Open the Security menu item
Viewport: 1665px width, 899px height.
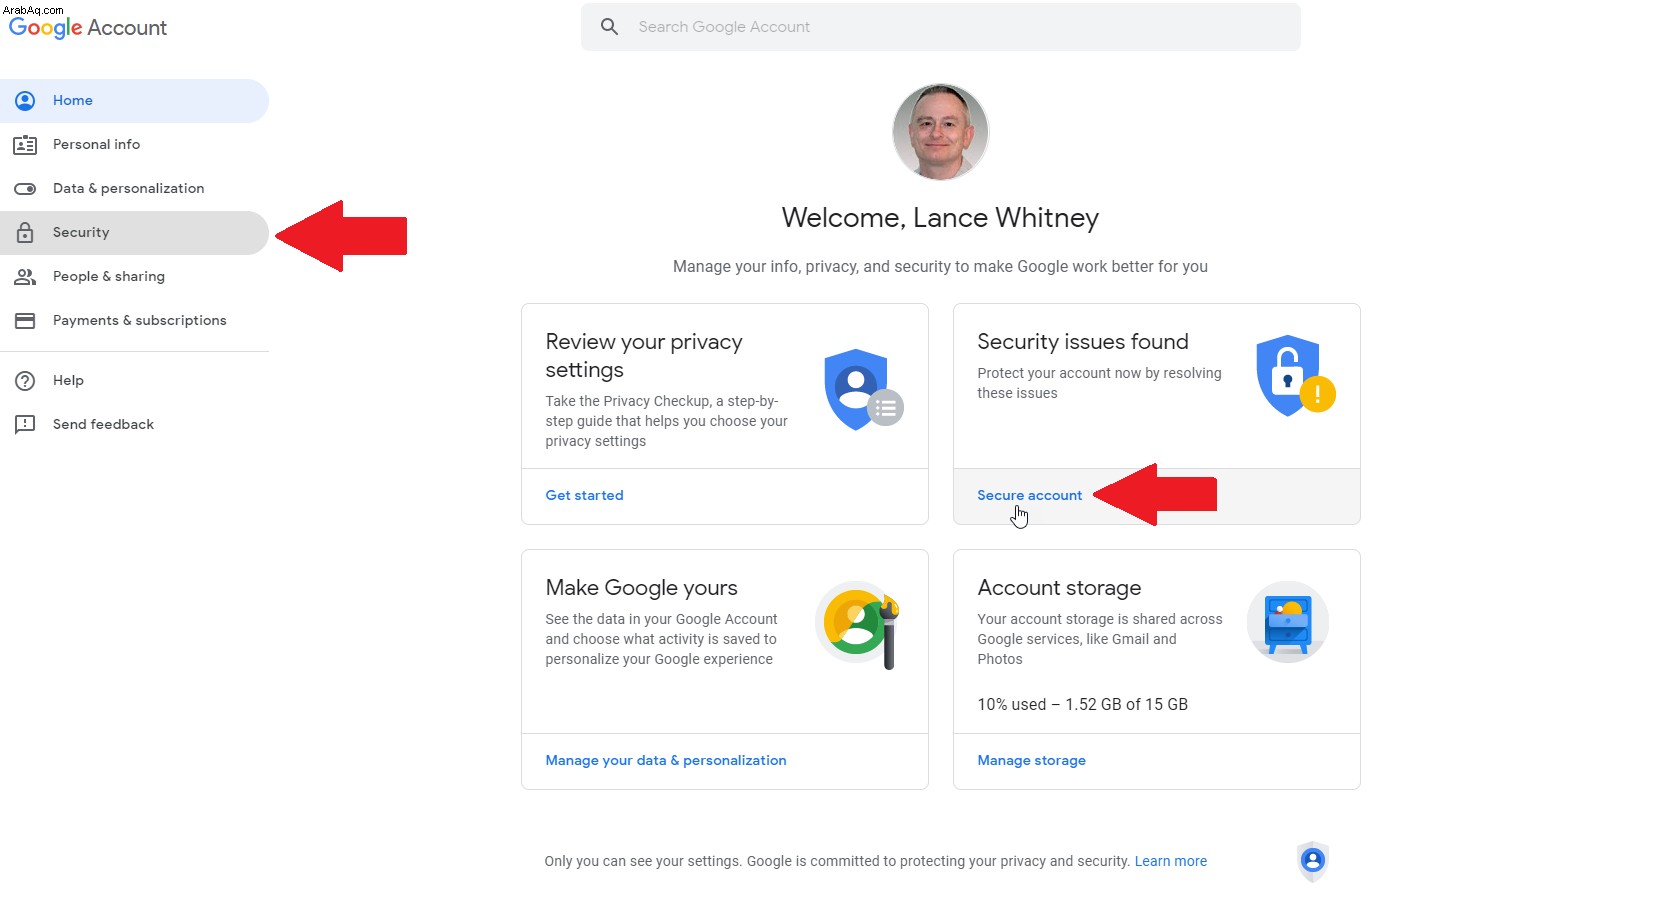tap(134, 233)
